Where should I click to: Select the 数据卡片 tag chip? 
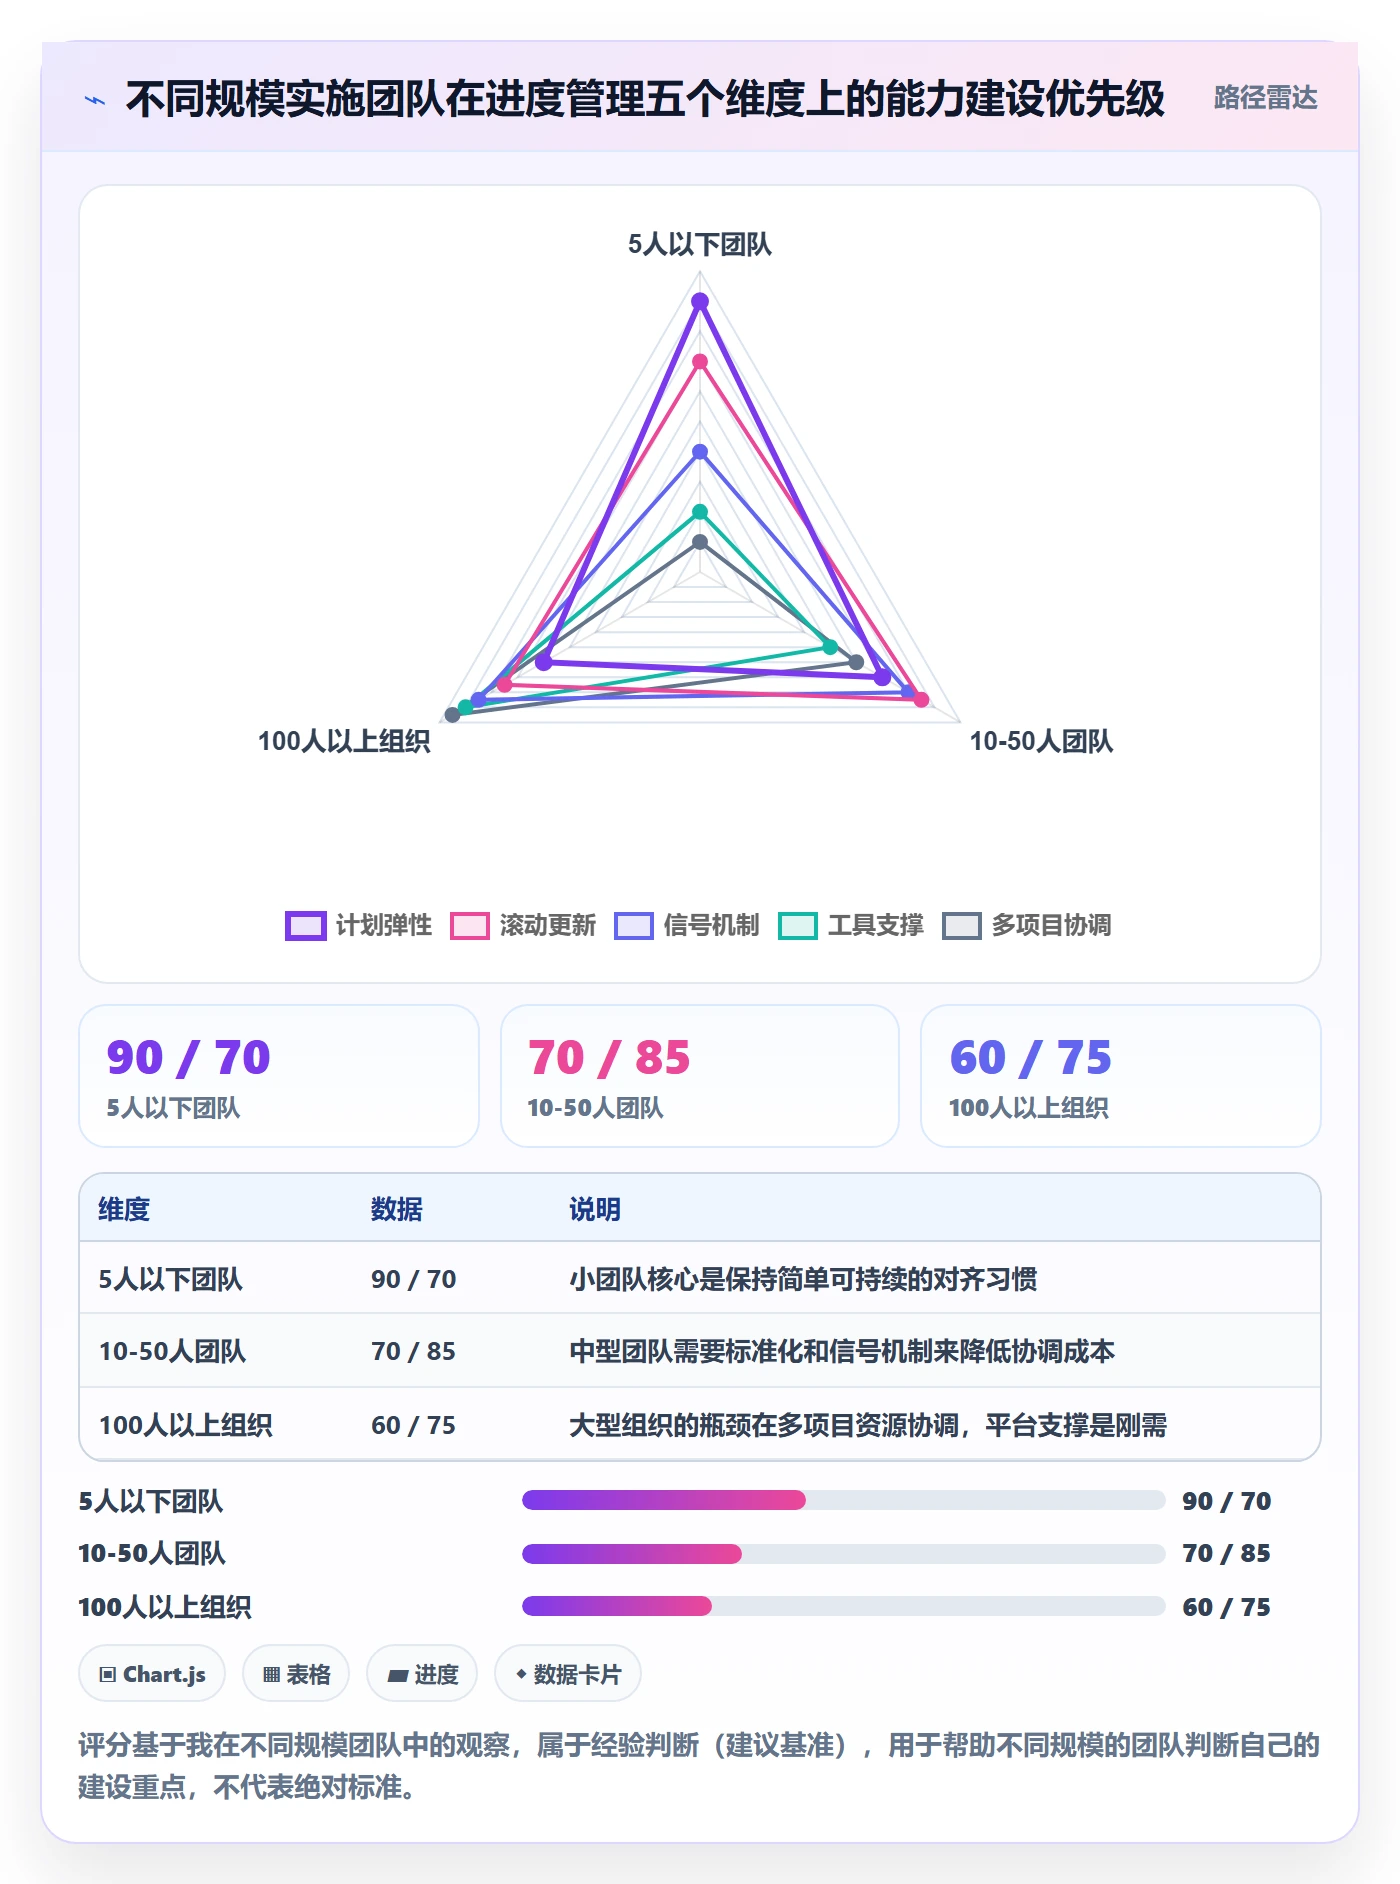pos(568,1674)
